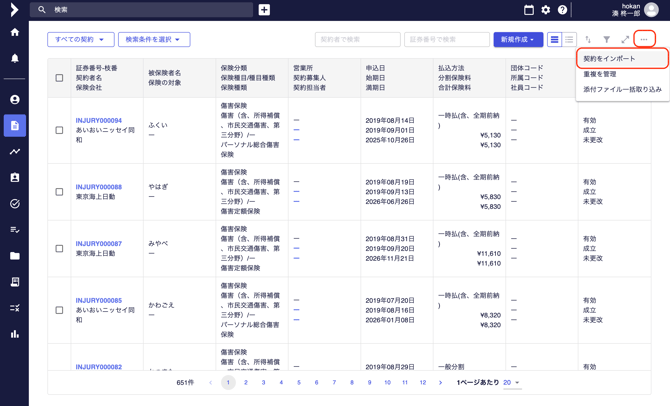Check the row for INJURY000094

coord(59,130)
